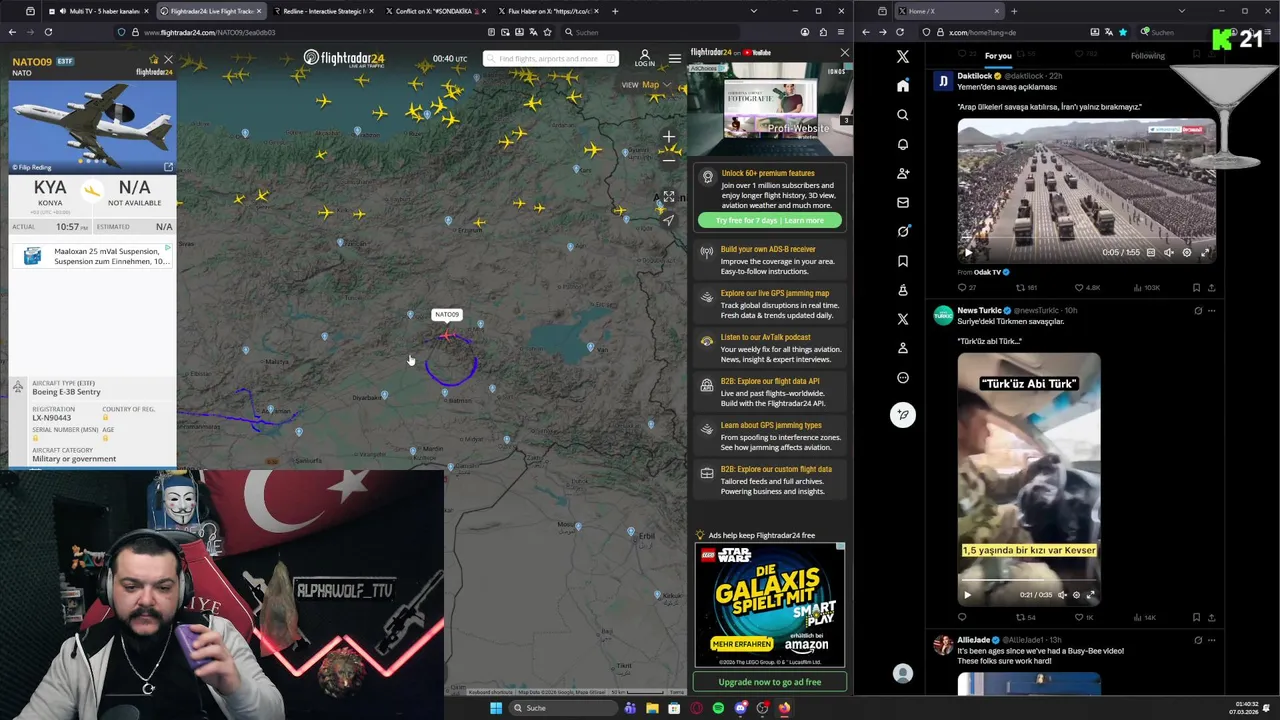Image resolution: width=1280 pixels, height=720 pixels.
Task: Click the Flightradar24 LOG IN icon
Action: coord(645,58)
